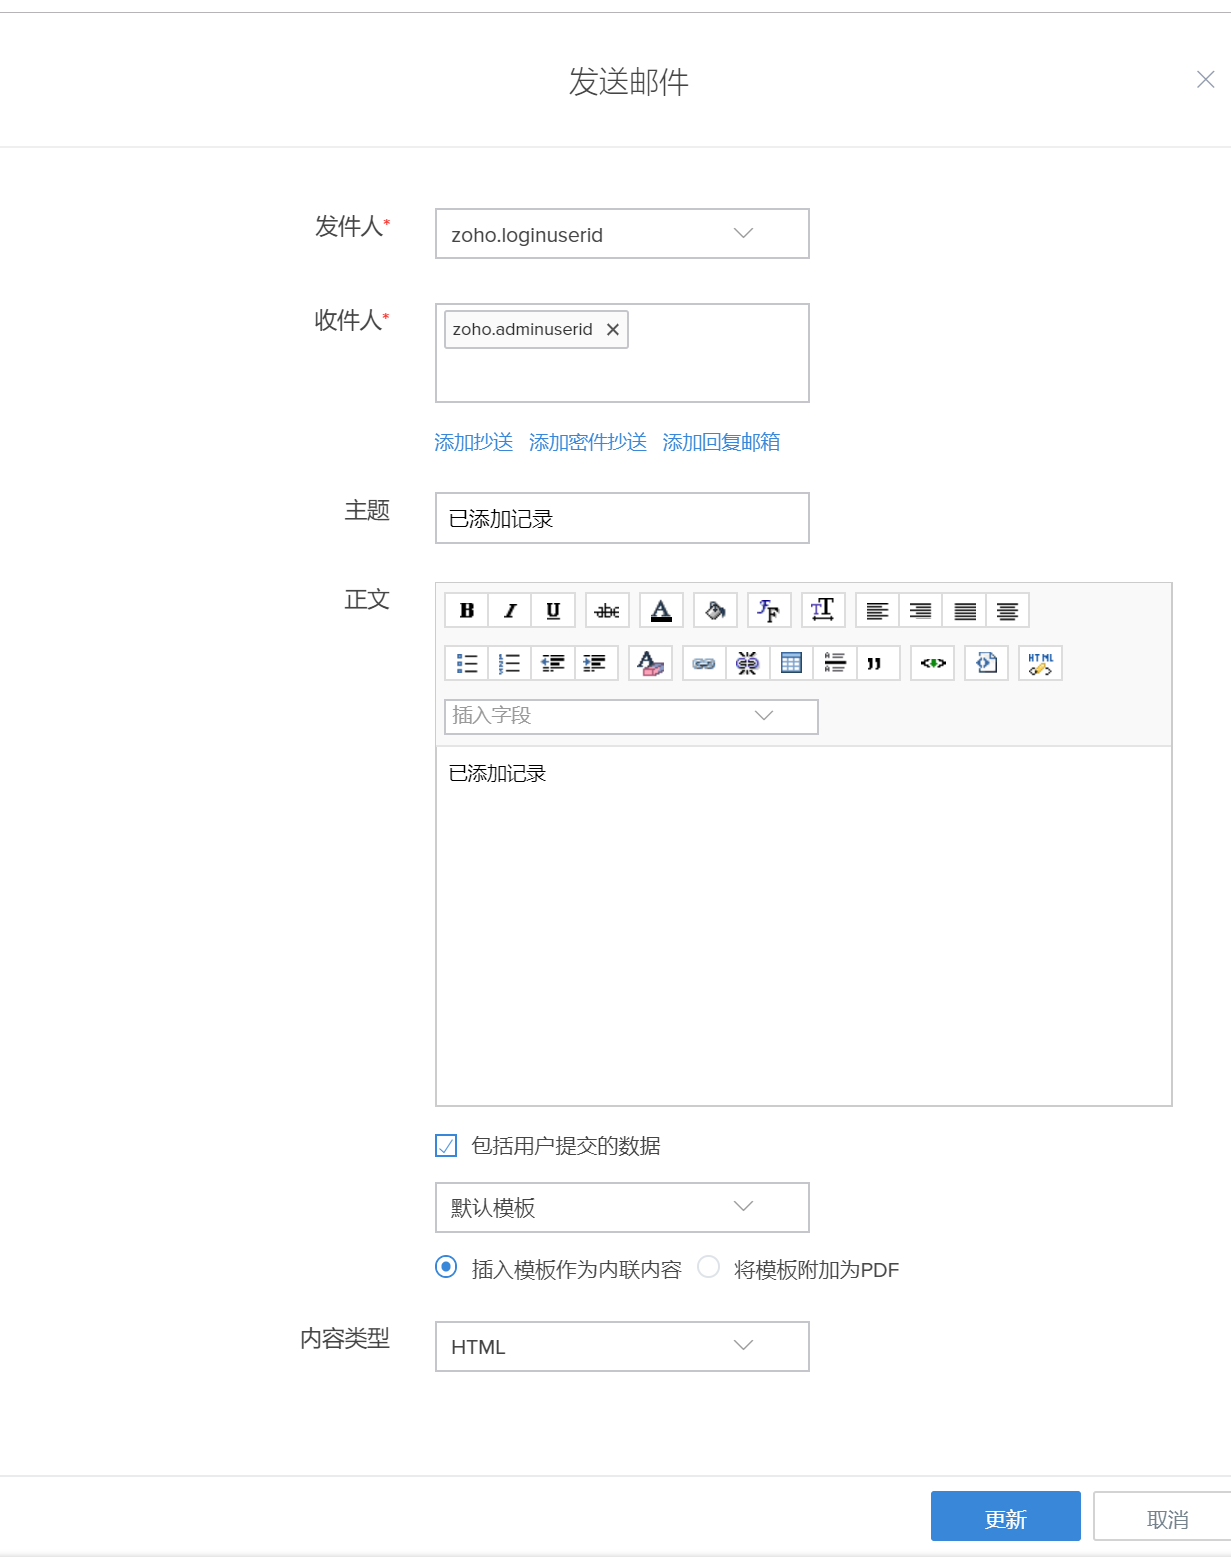The width and height of the screenshot is (1231, 1557).
Task: Open the font family tool
Action: tap(769, 610)
